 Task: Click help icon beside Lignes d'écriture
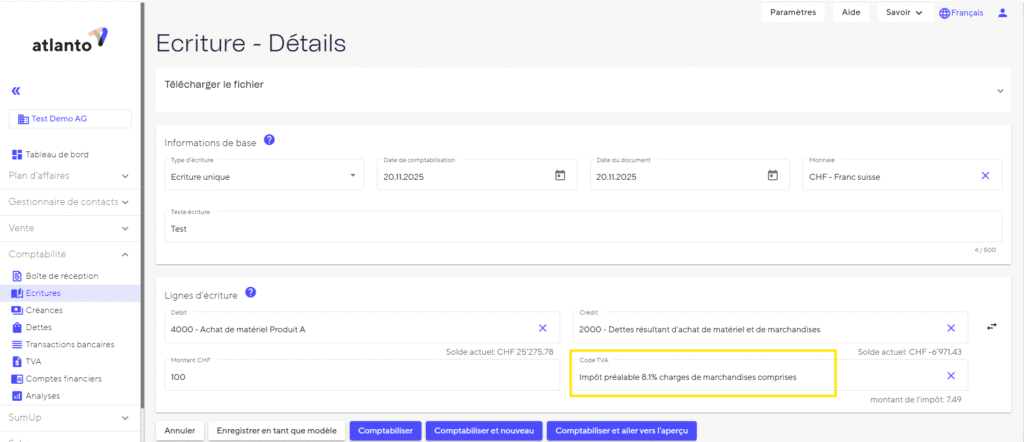tap(250, 292)
